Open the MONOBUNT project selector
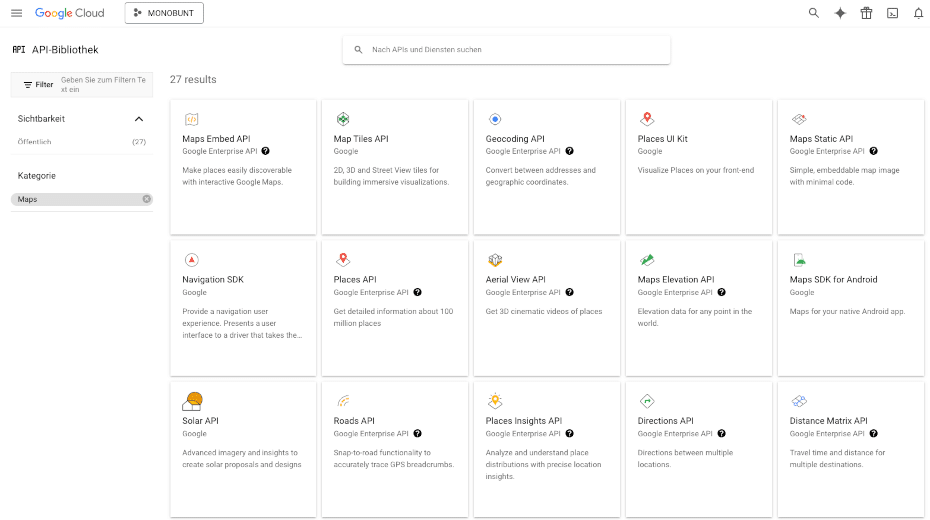 pyautogui.click(x=164, y=13)
